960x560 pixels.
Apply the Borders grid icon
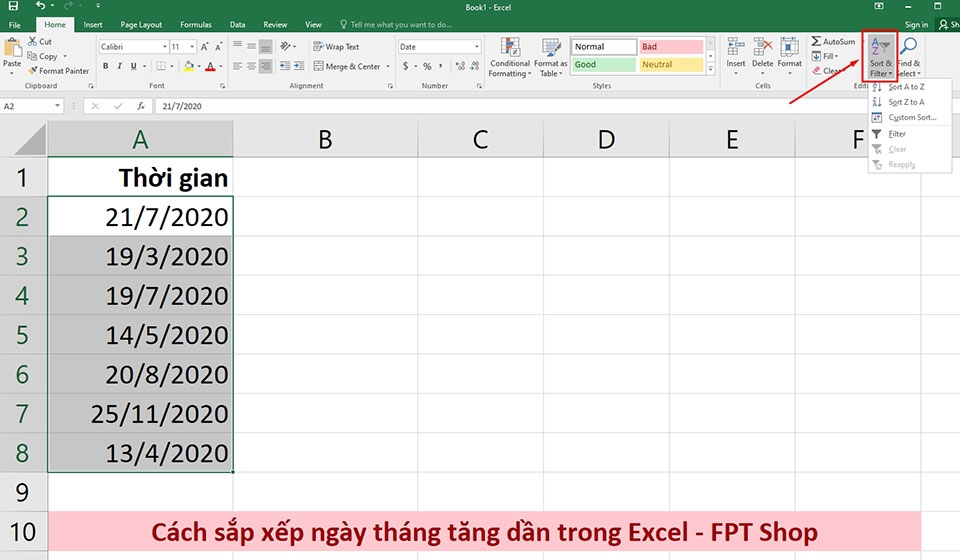[x=160, y=66]
